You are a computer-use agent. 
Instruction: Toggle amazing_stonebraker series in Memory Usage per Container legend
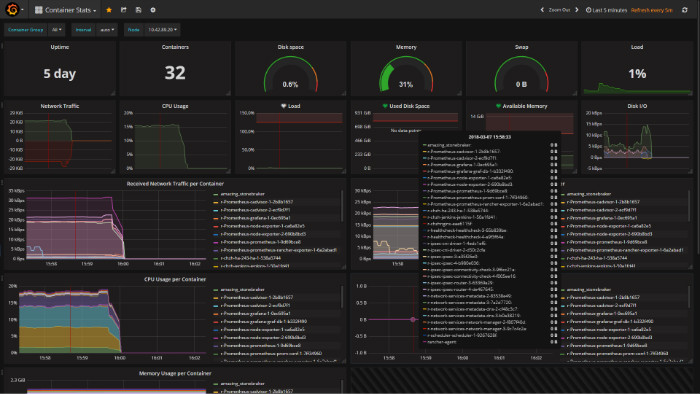[x=242, y=384]
